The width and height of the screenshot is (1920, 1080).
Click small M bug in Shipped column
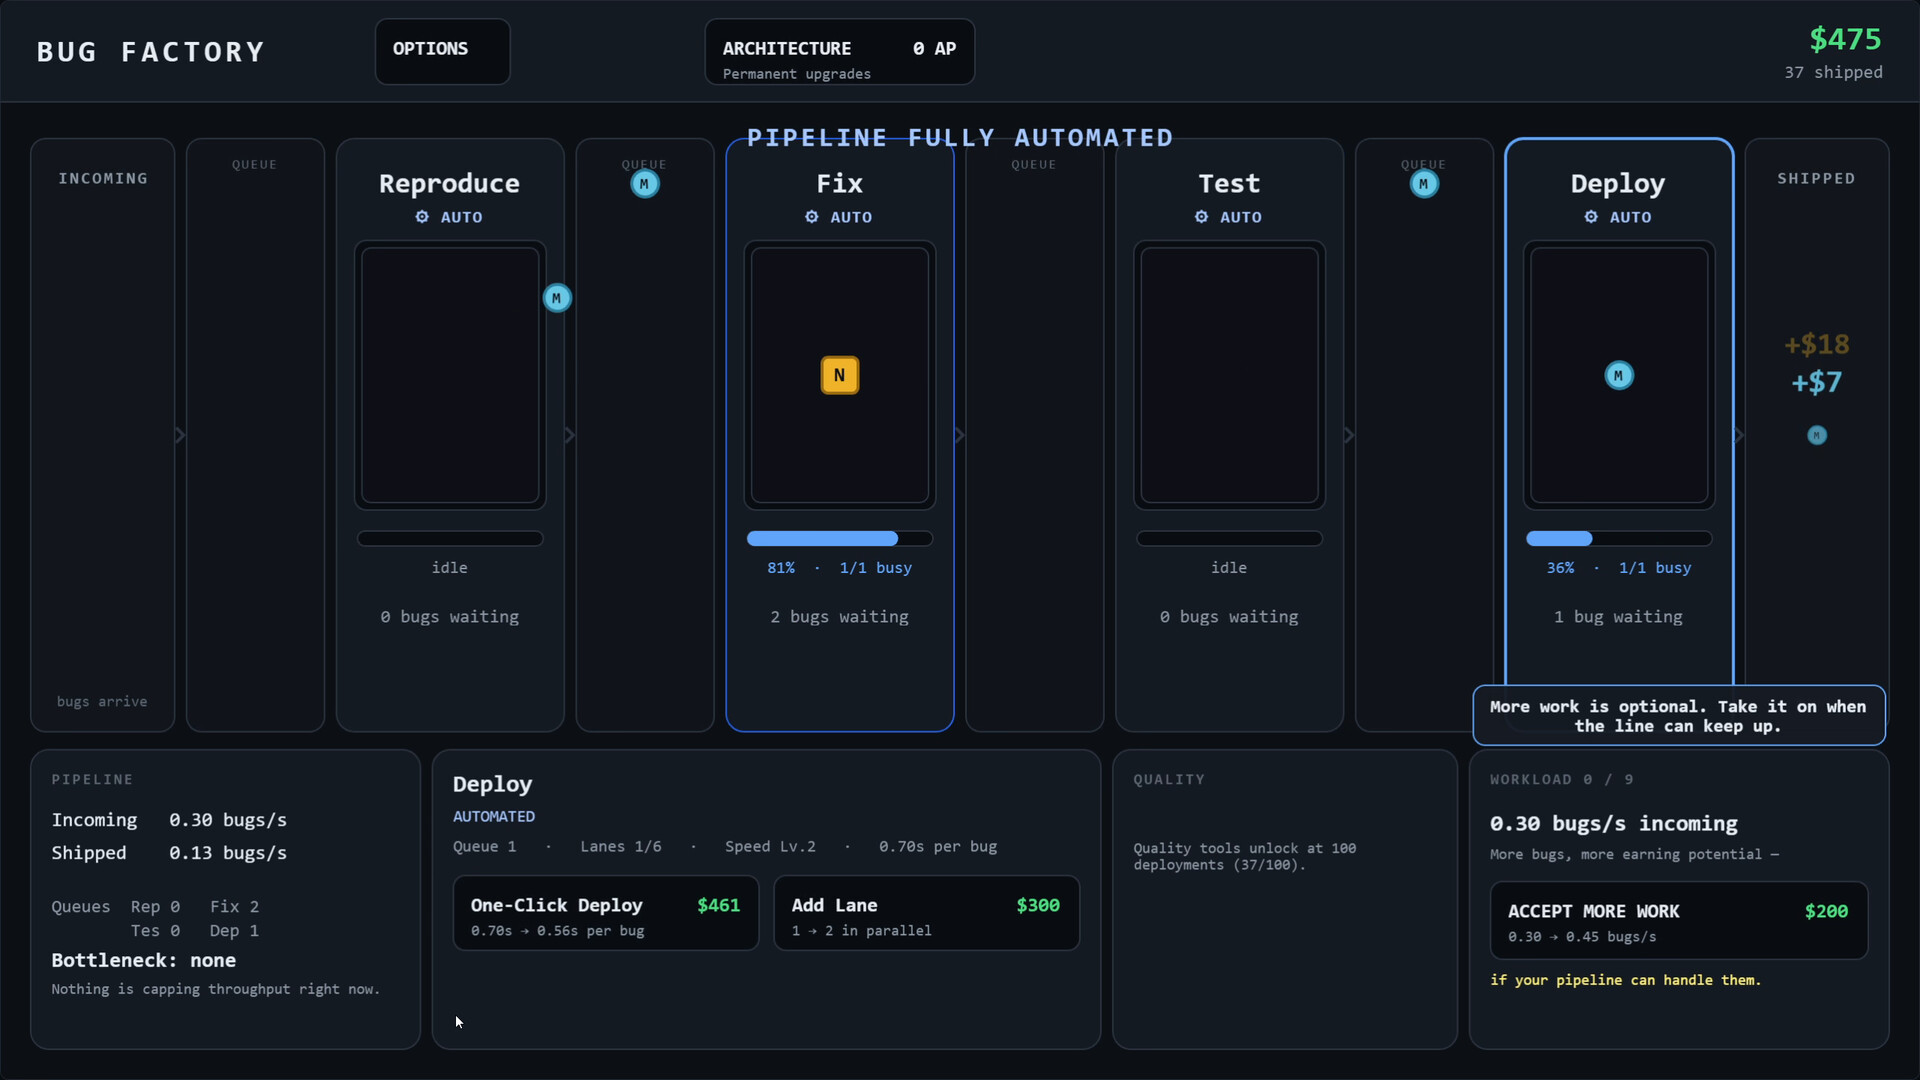click(x=1817, y=435)
